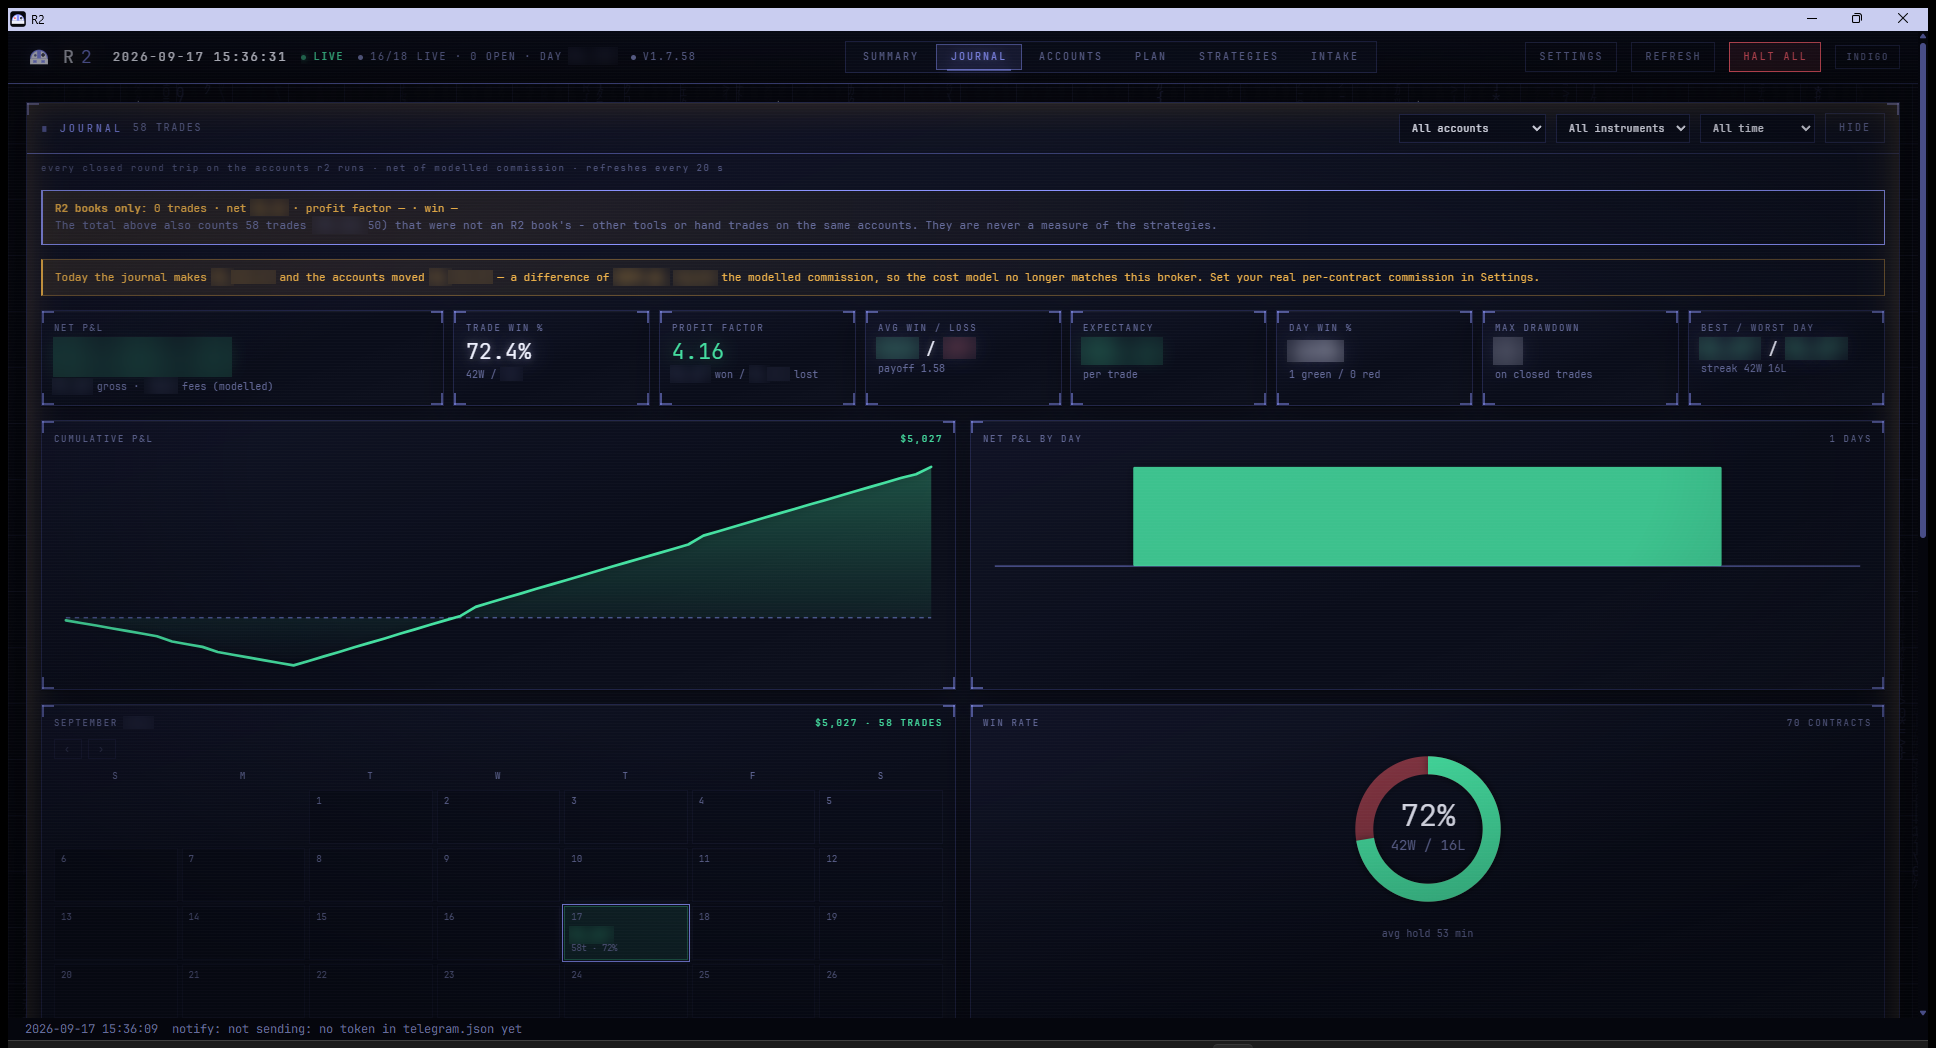Click September 18 calendar cell
Viewport: 1936px width, 1048px height.
tap(753, 933)
